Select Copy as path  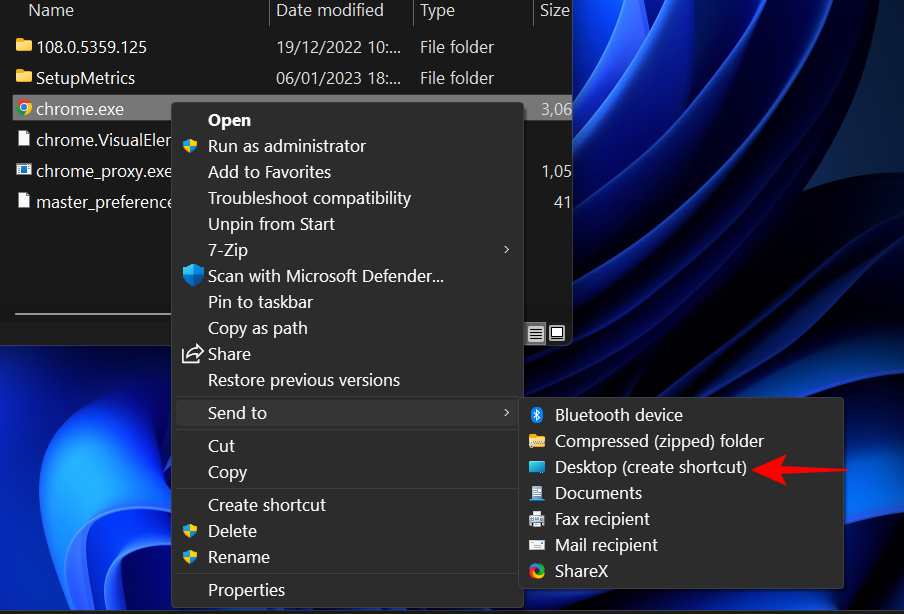(x=257, y=328)
